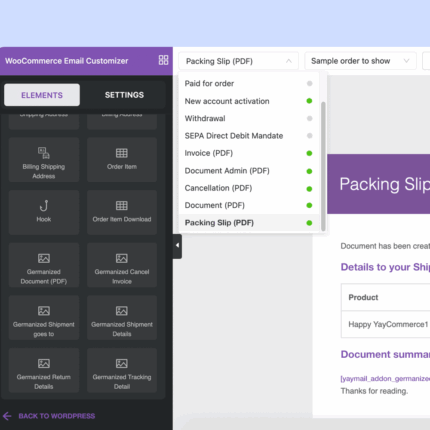Choose SEPA Direct Debit Mandate template
The image size is (430, 430).
(x=248, y=136)
